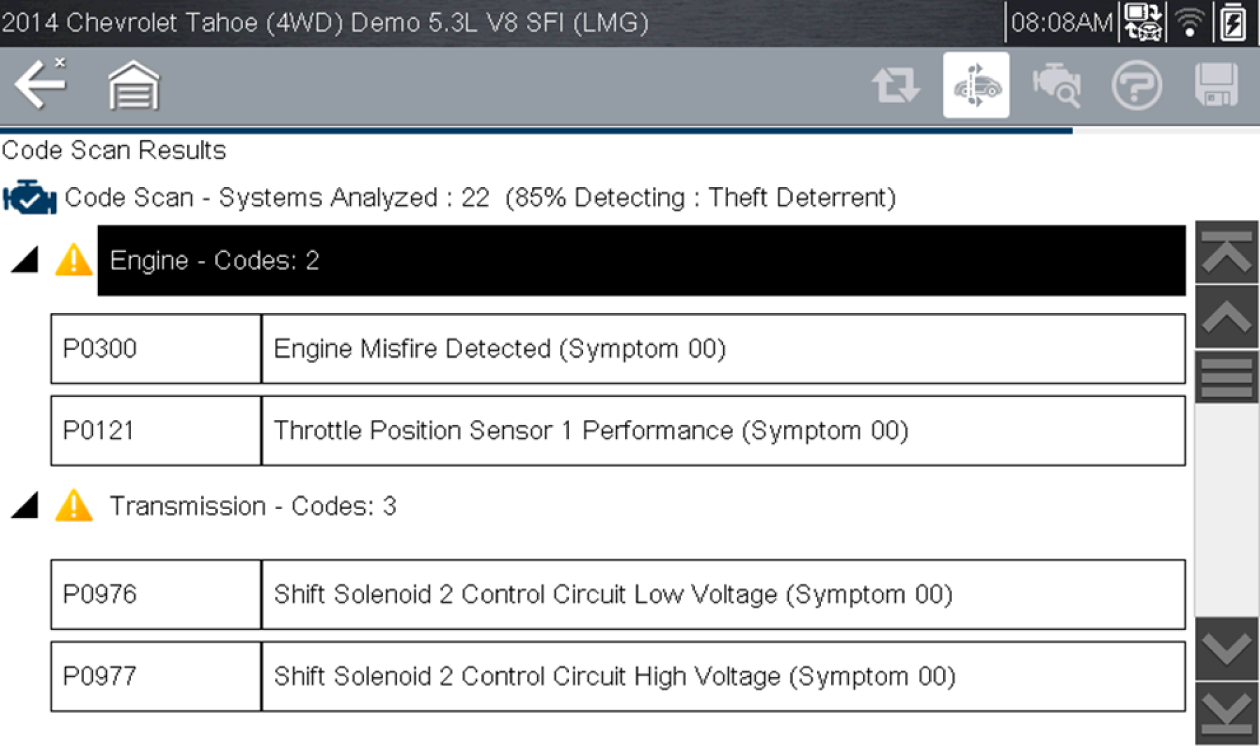Select the Engine - Codes: 2 header
The height and width of the screenshot is (756, 1260).
640,261
